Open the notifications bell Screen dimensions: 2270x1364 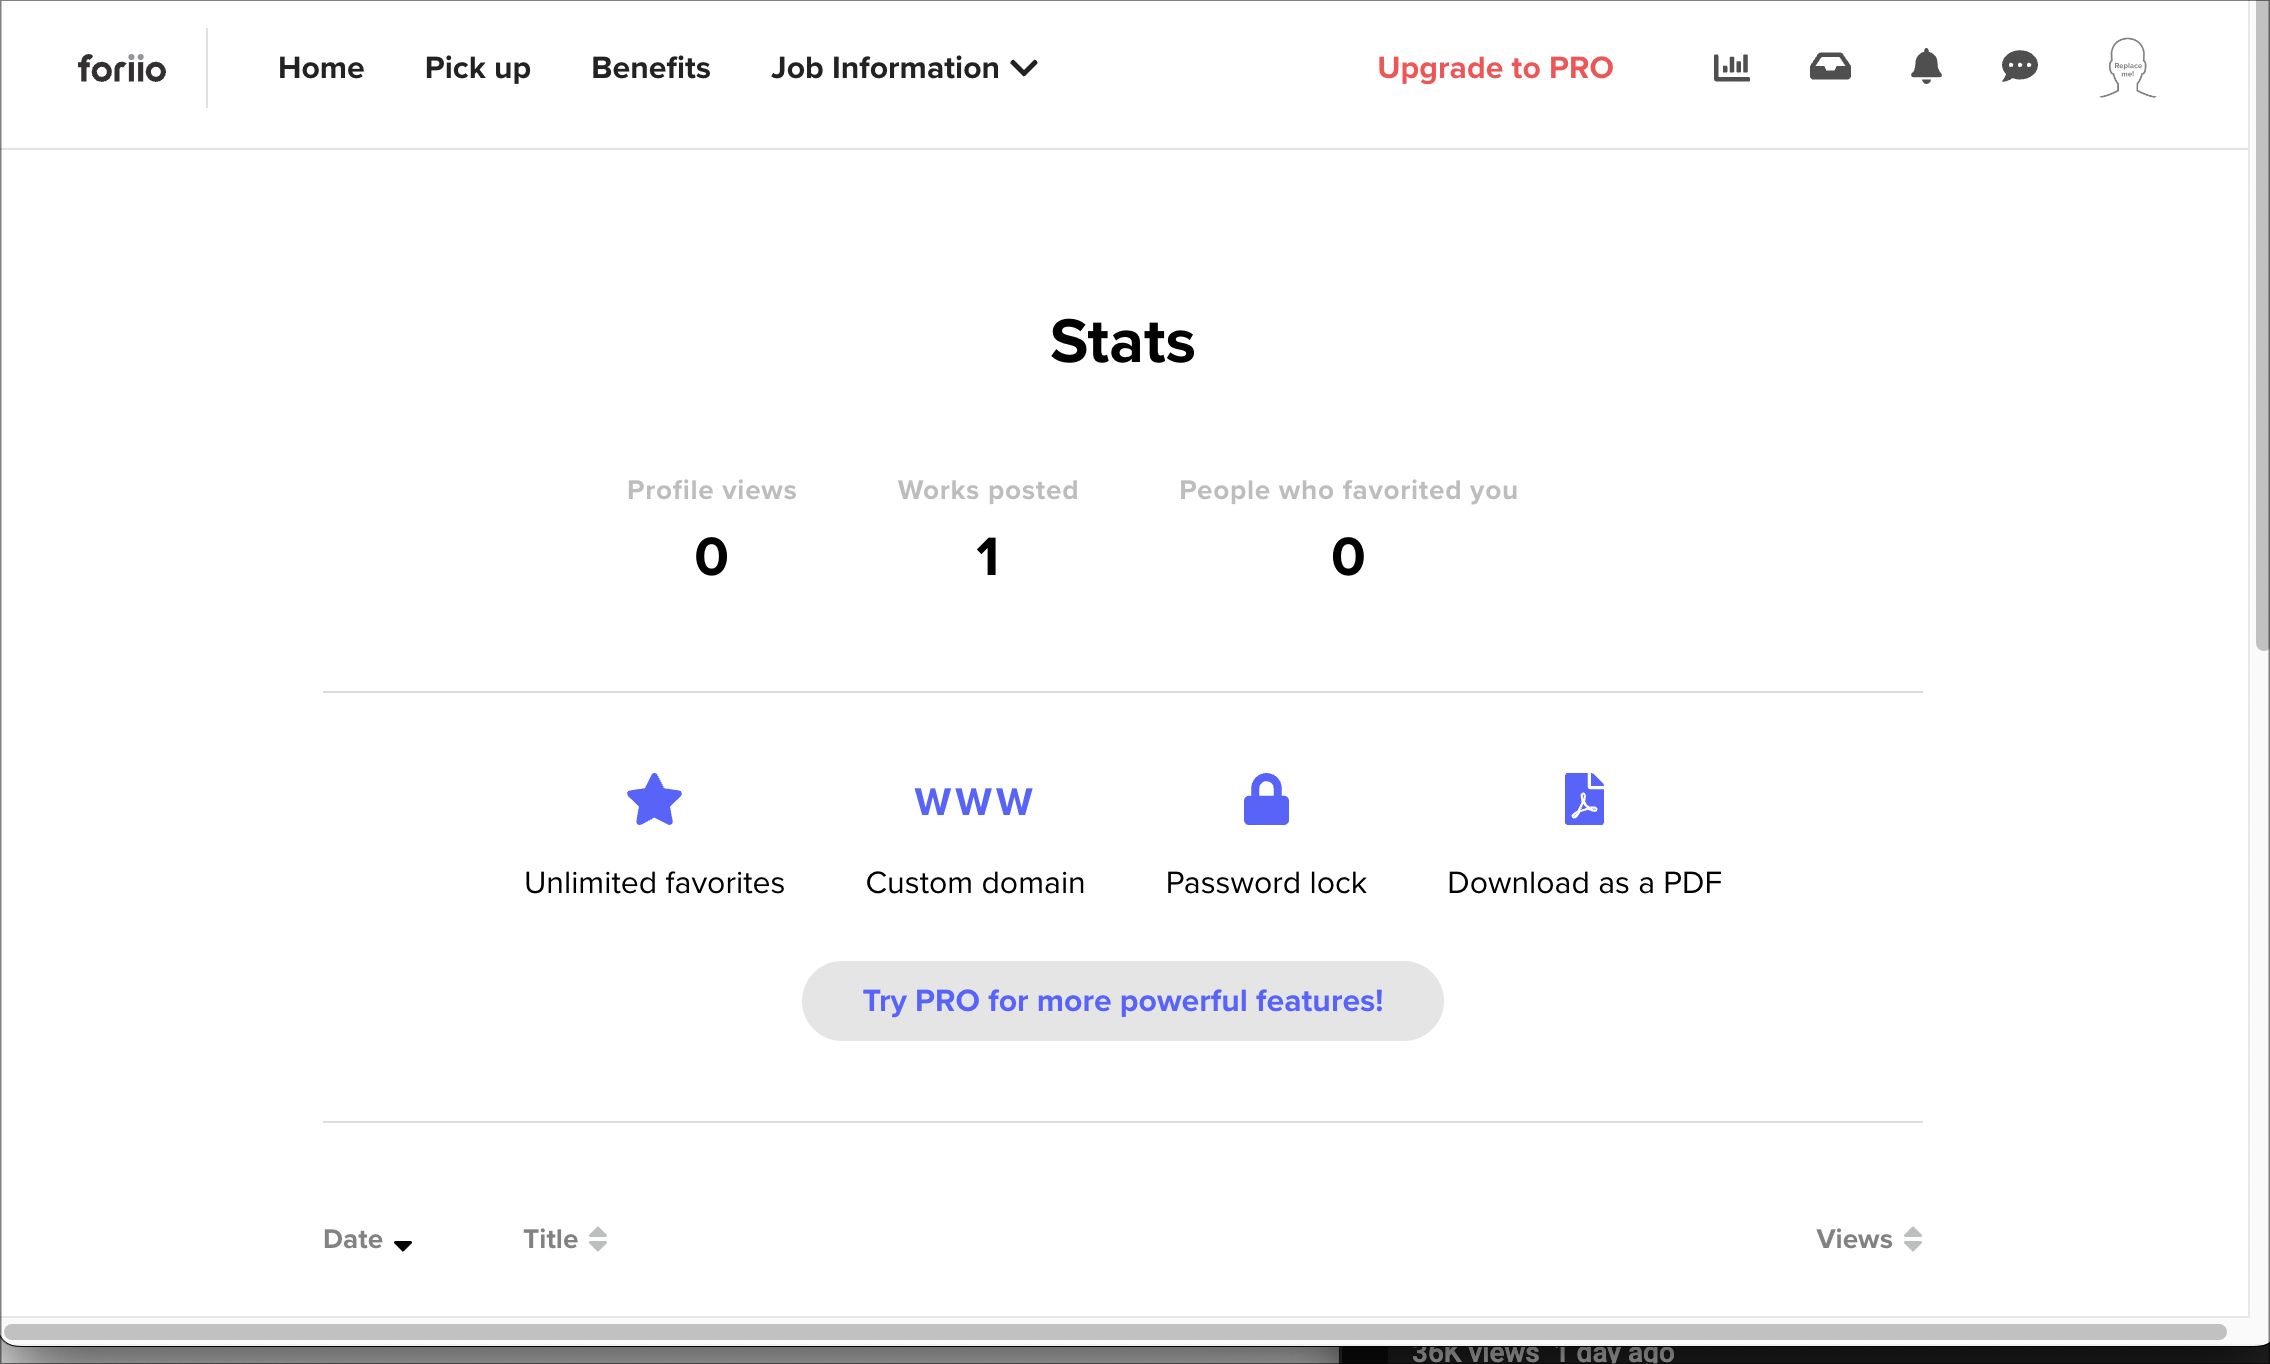point(1926,67)
